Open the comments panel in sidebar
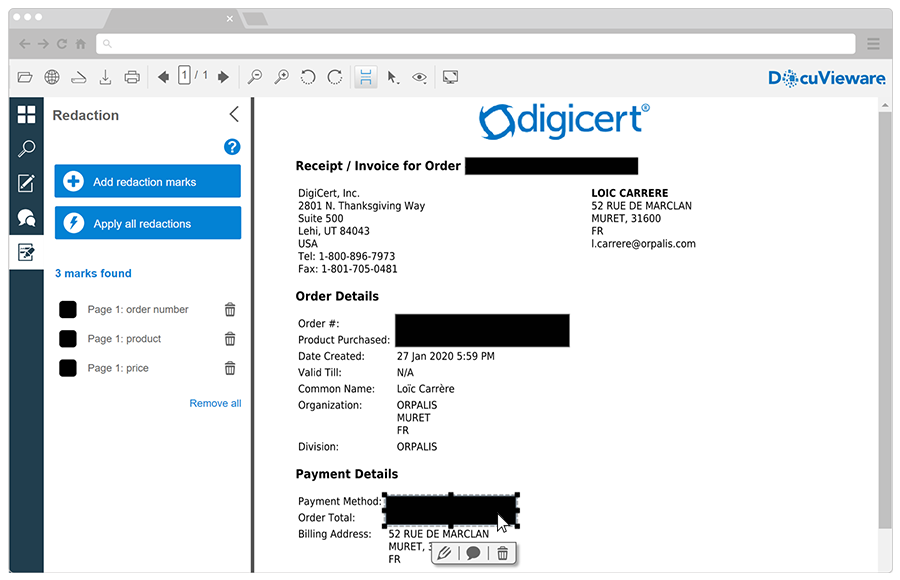 click(26, 218)
